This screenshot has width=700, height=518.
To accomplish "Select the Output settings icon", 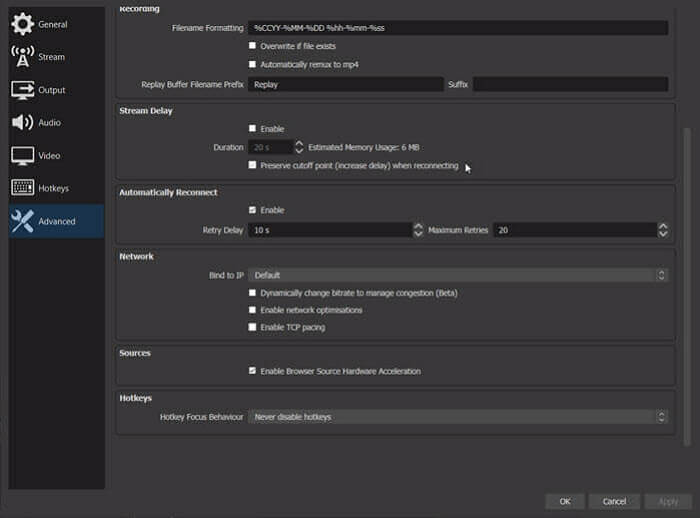I will click(x=22, y=90).
